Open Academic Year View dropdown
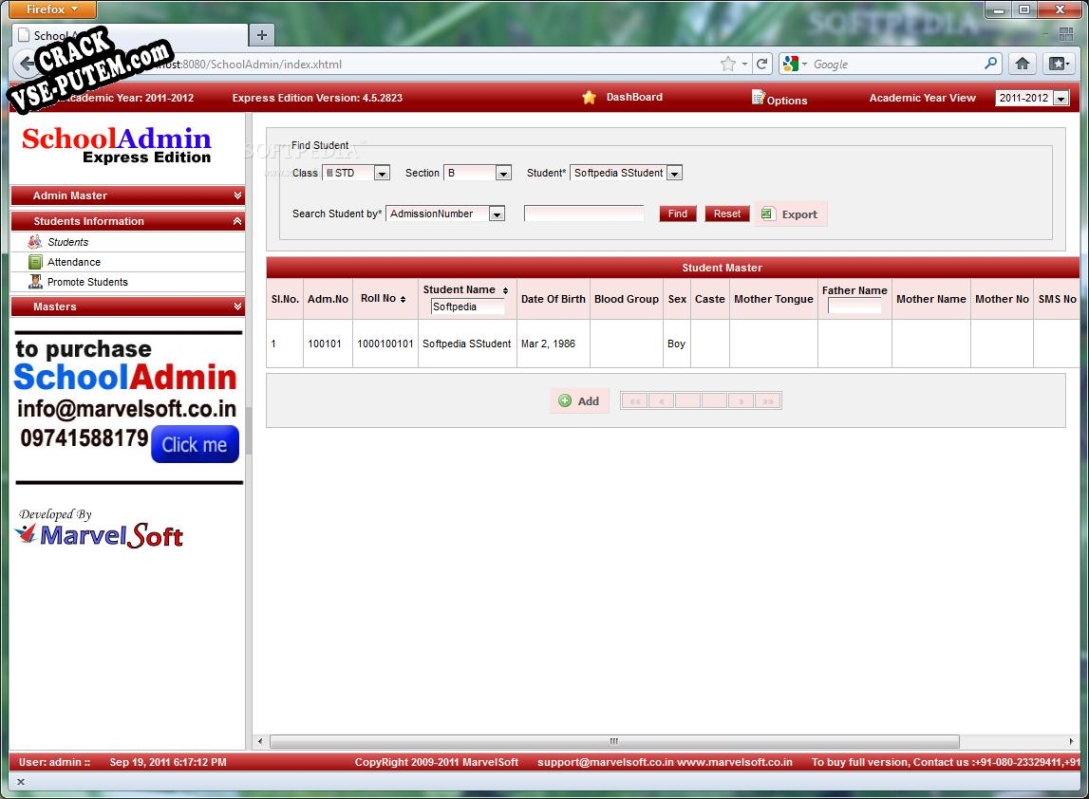Screen dimensions: 1089x799 point(1061,98)
